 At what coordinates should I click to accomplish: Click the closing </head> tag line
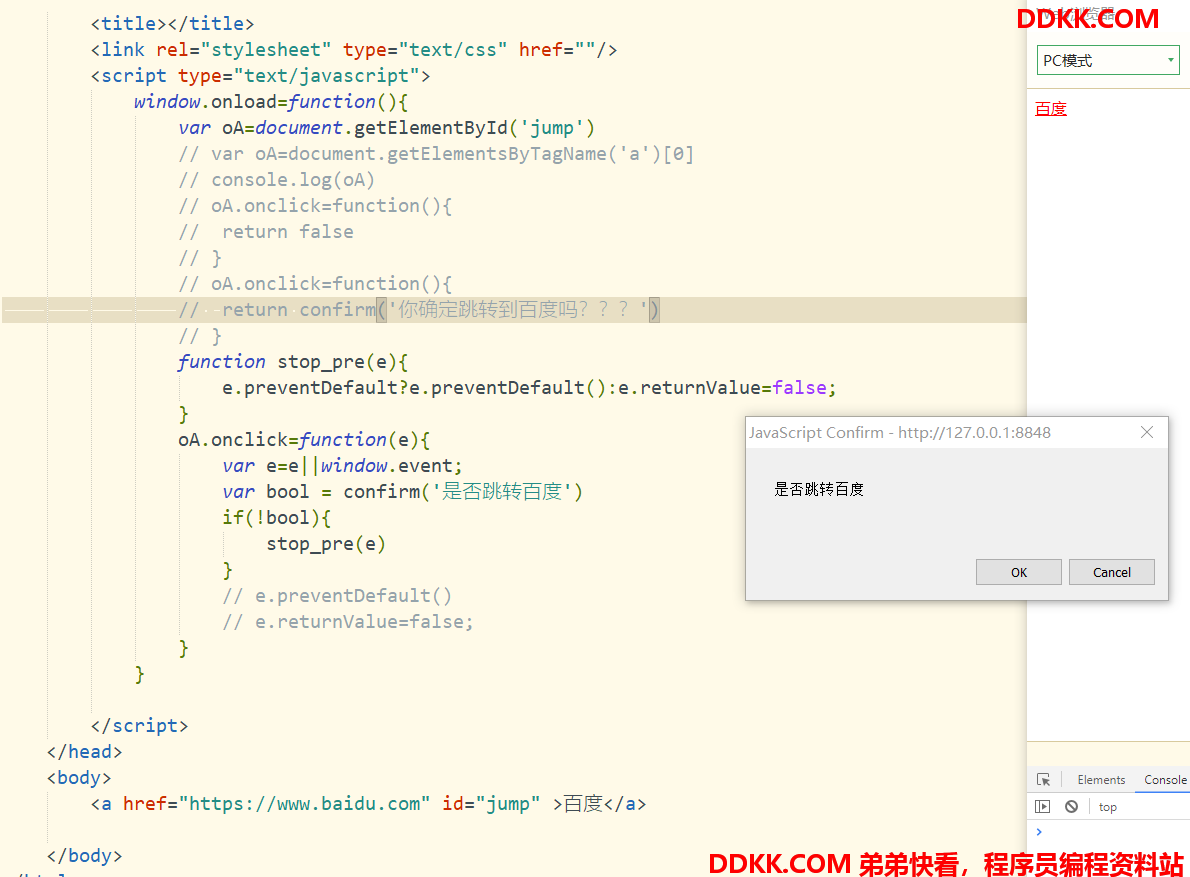click(x=84, y=752)
